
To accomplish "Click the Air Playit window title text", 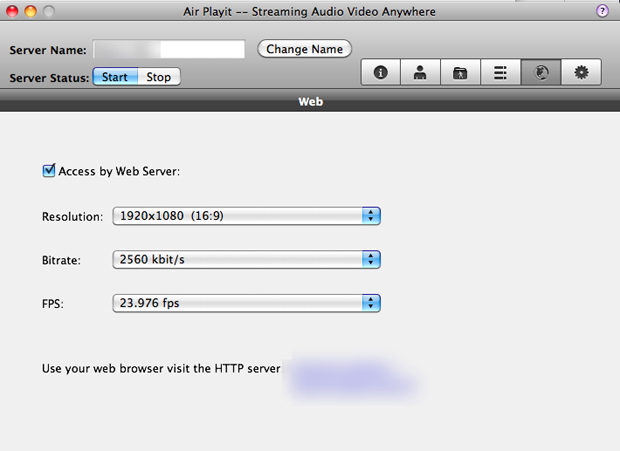I will click(309, 11).
